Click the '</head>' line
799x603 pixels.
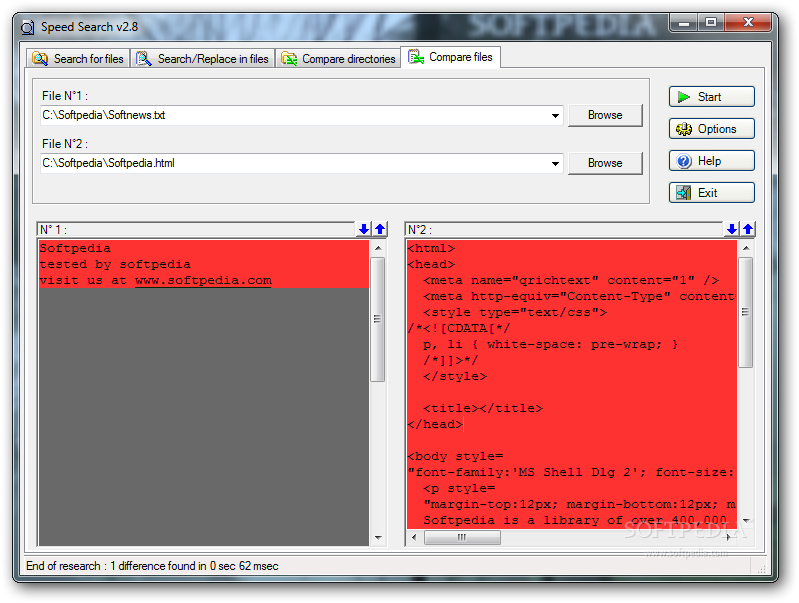(435, 424)
